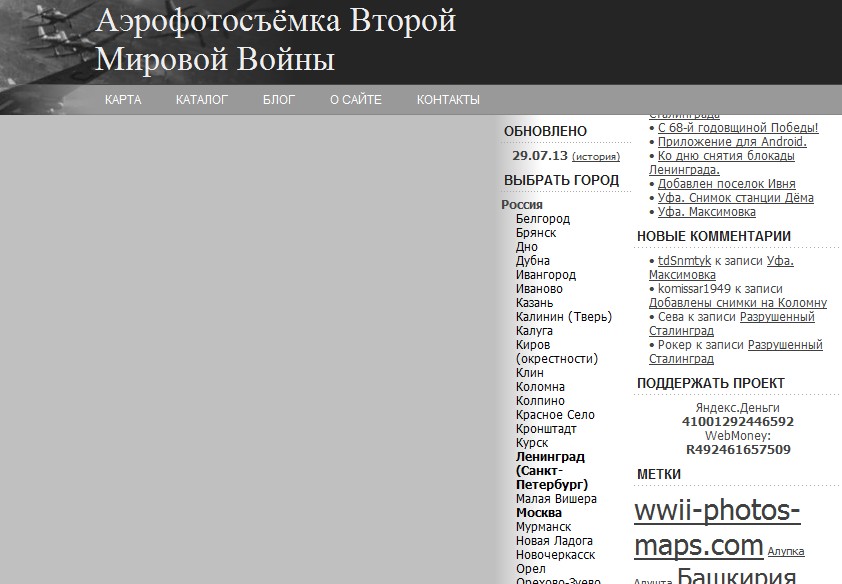Viewport: 842px width, 584px height.
Task: Open comment link Добавлены снимки на Коломну
Action: click(x=738, y=303)
